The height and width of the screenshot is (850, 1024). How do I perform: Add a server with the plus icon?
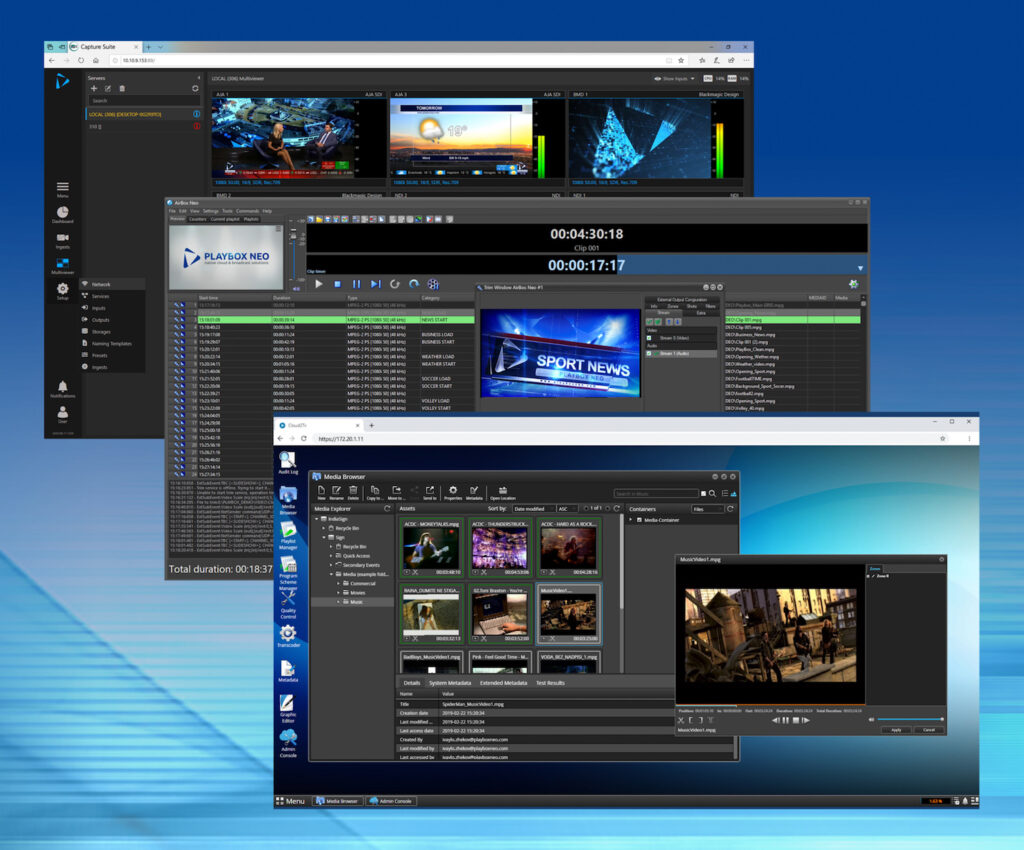pos(94,89)
